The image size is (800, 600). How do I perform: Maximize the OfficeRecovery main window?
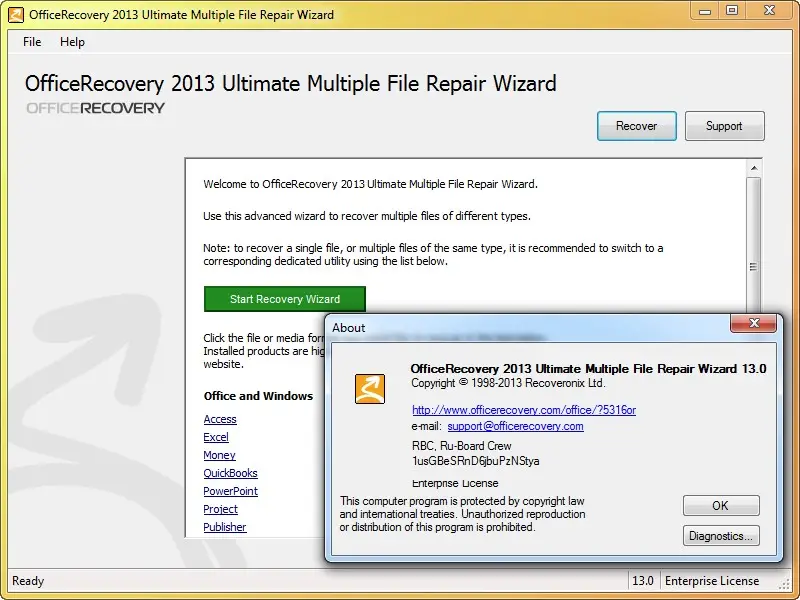tap(732, 11)
